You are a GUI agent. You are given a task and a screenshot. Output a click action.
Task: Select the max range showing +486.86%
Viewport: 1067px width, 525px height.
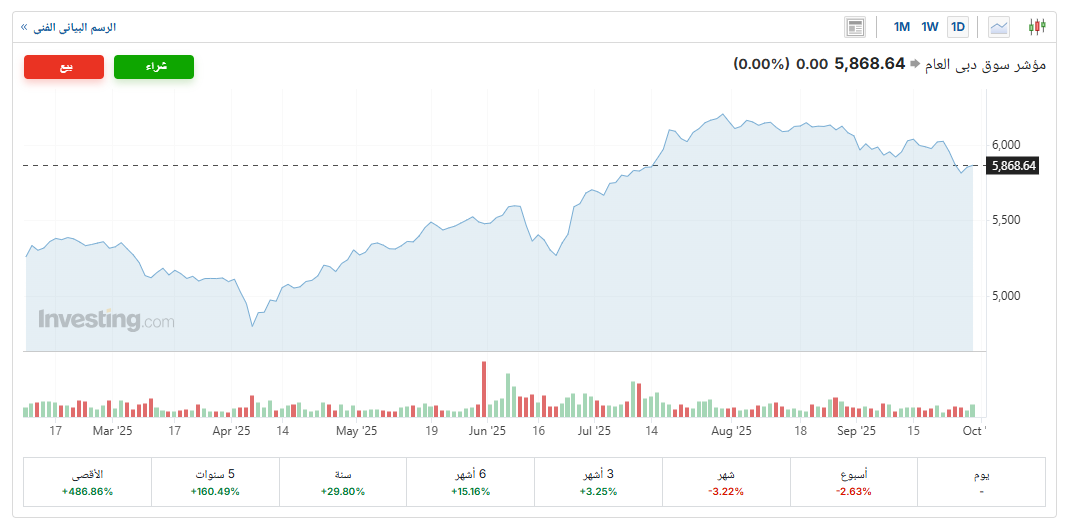pyautogui.click(x=88, y=482)
